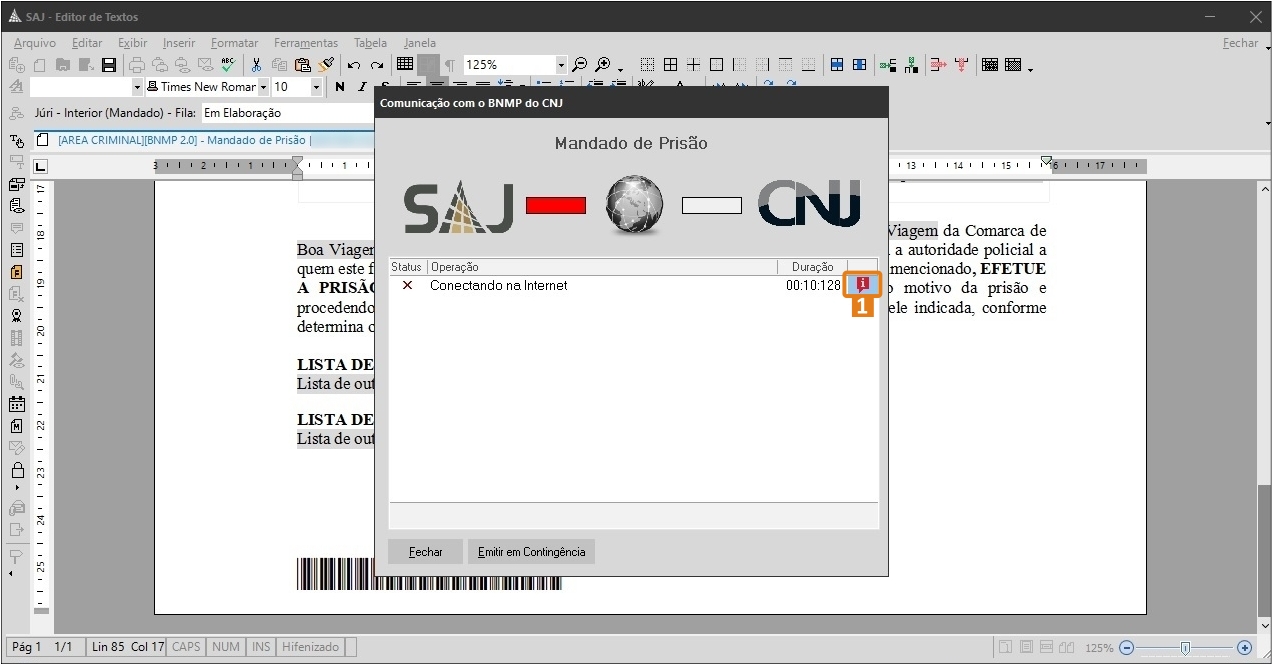
Task: Toggle CAPS indicator in status bar
Action: [186, 647]
